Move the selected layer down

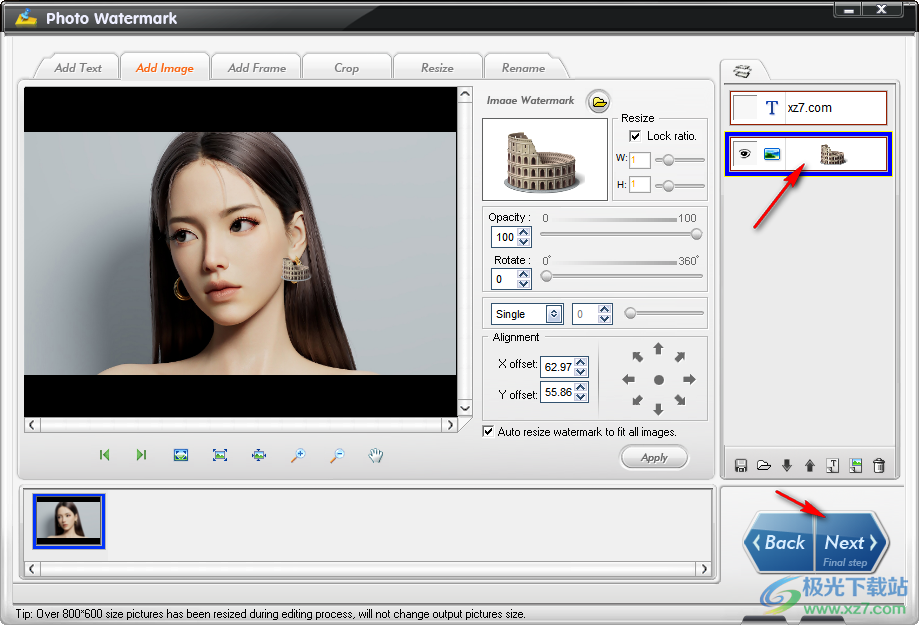point(787,466)
